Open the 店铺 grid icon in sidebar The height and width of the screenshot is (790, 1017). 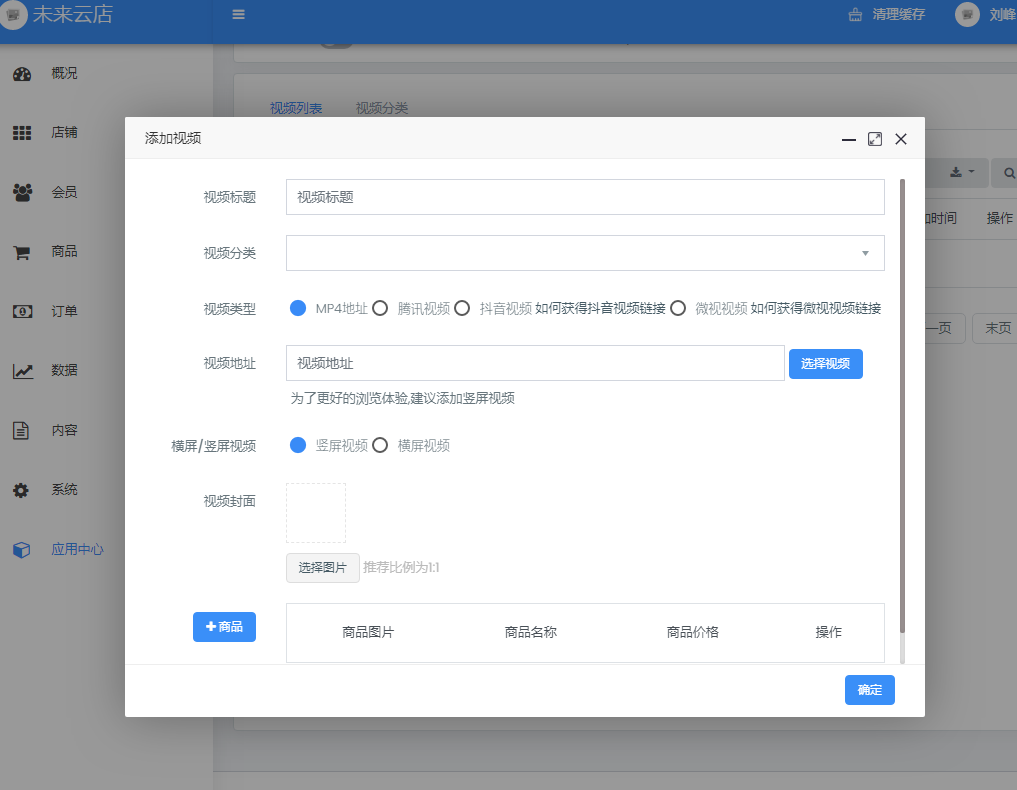pos(22,133)
